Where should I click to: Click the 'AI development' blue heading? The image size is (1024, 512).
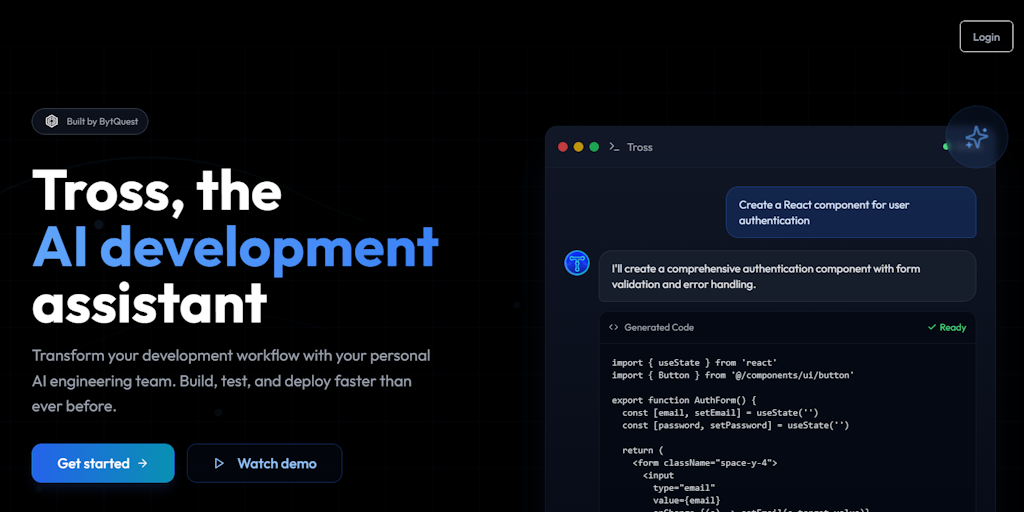pos(235,247)
